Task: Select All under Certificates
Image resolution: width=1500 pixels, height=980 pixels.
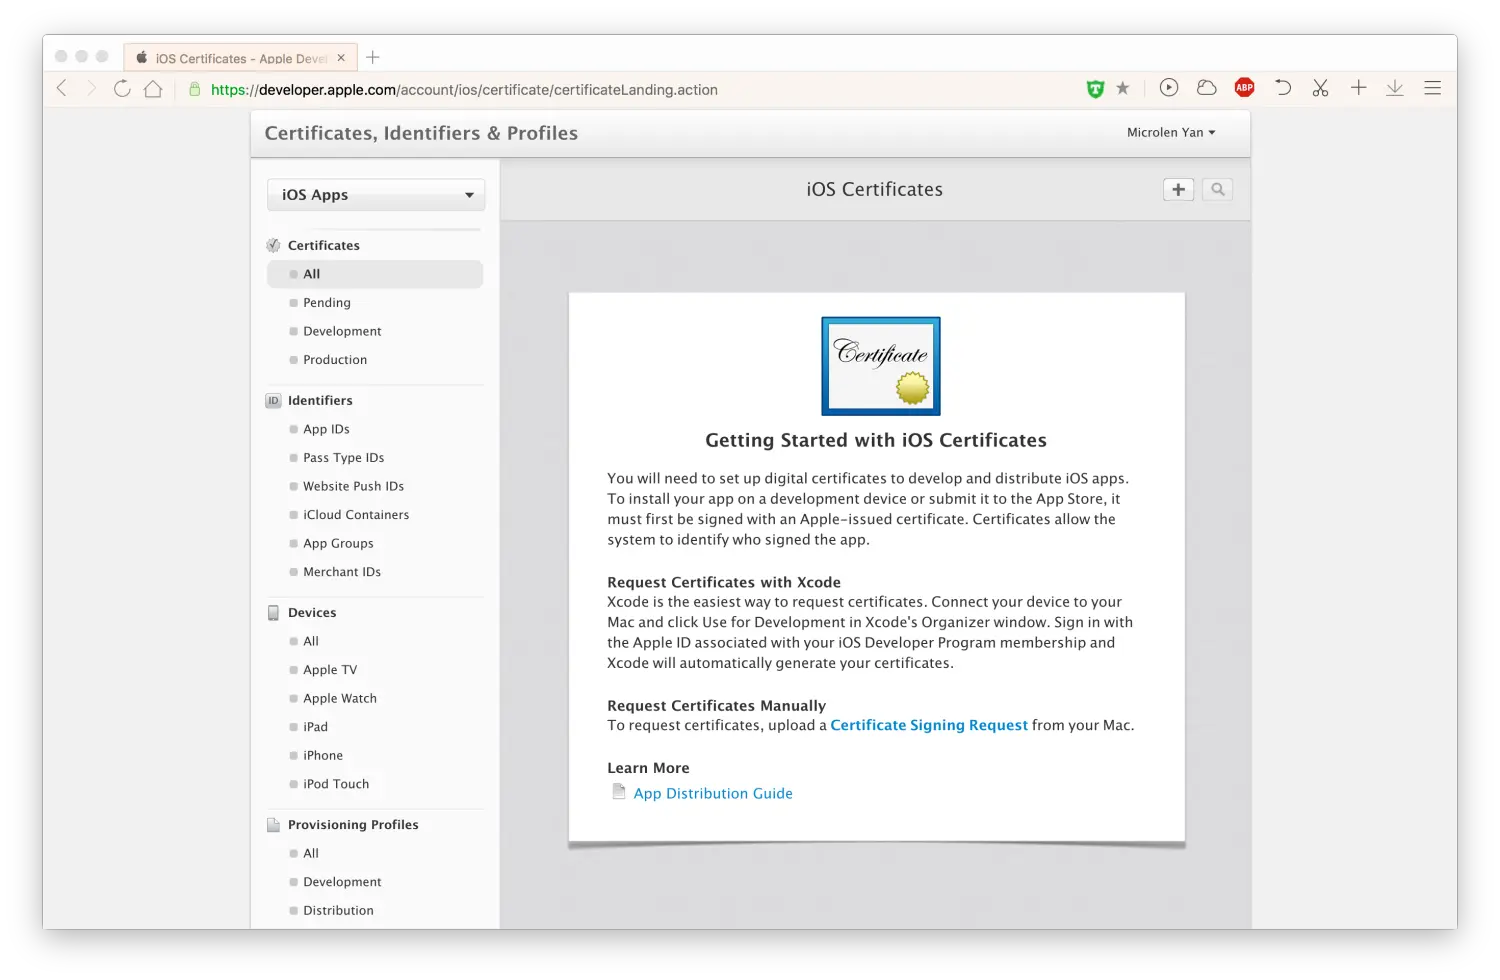Action: (375, 274)
